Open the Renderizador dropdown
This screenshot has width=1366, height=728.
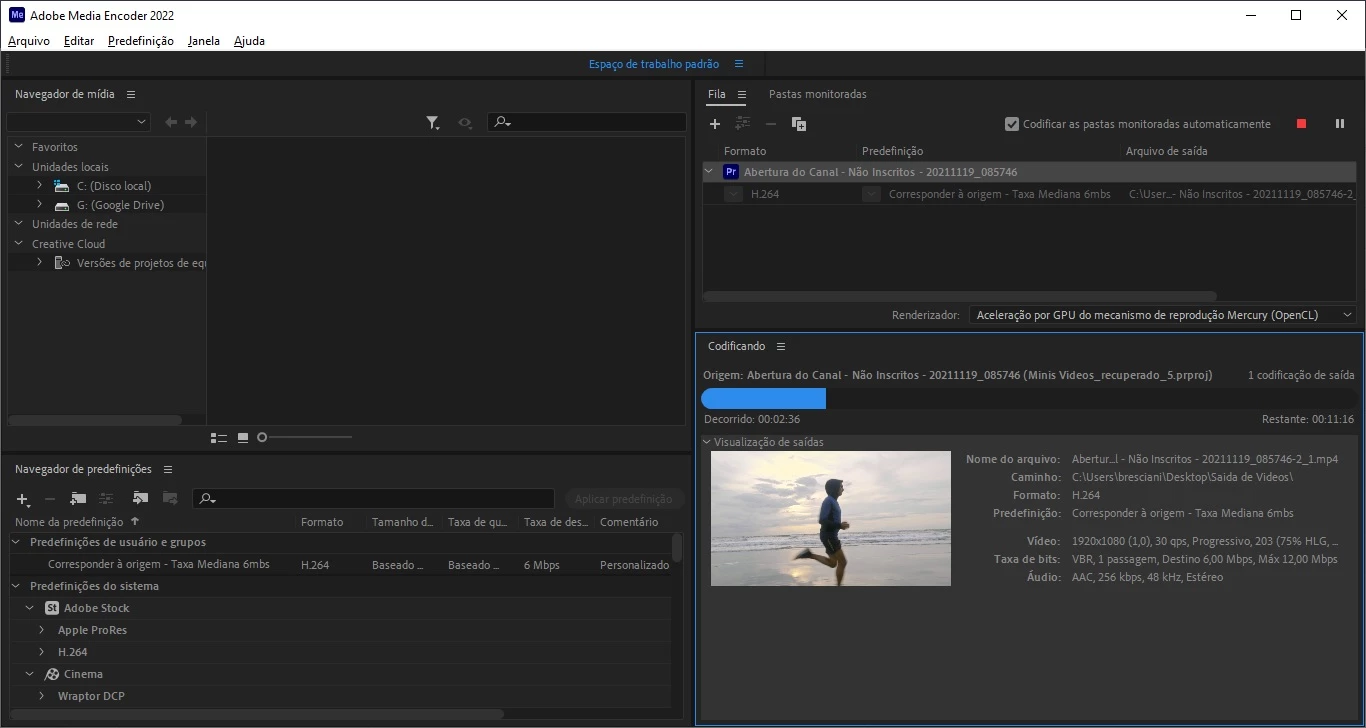tap(1162, 314)
